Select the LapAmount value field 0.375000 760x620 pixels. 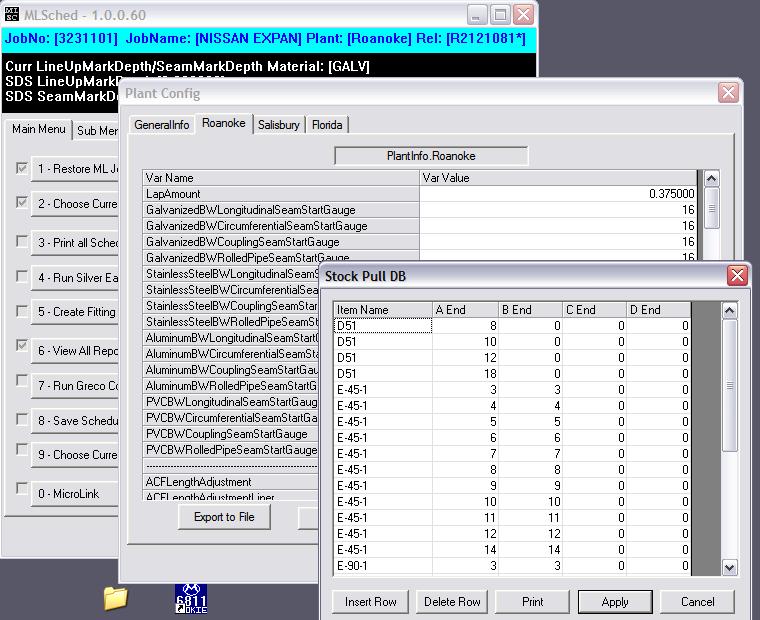point(558,194)
